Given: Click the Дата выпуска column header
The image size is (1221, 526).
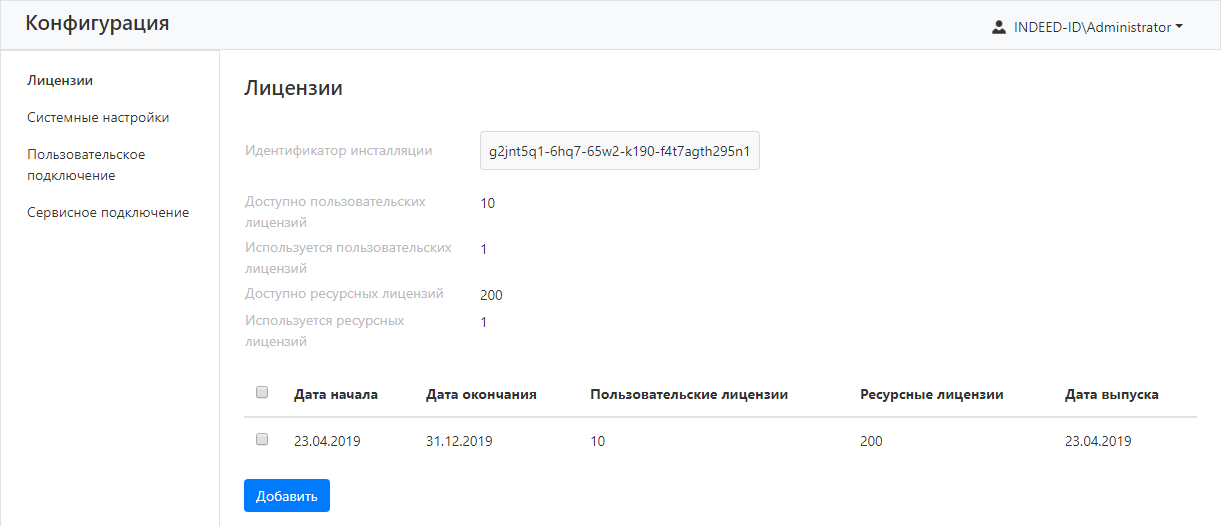Looking at the screenshot, I should [1111, 394].
